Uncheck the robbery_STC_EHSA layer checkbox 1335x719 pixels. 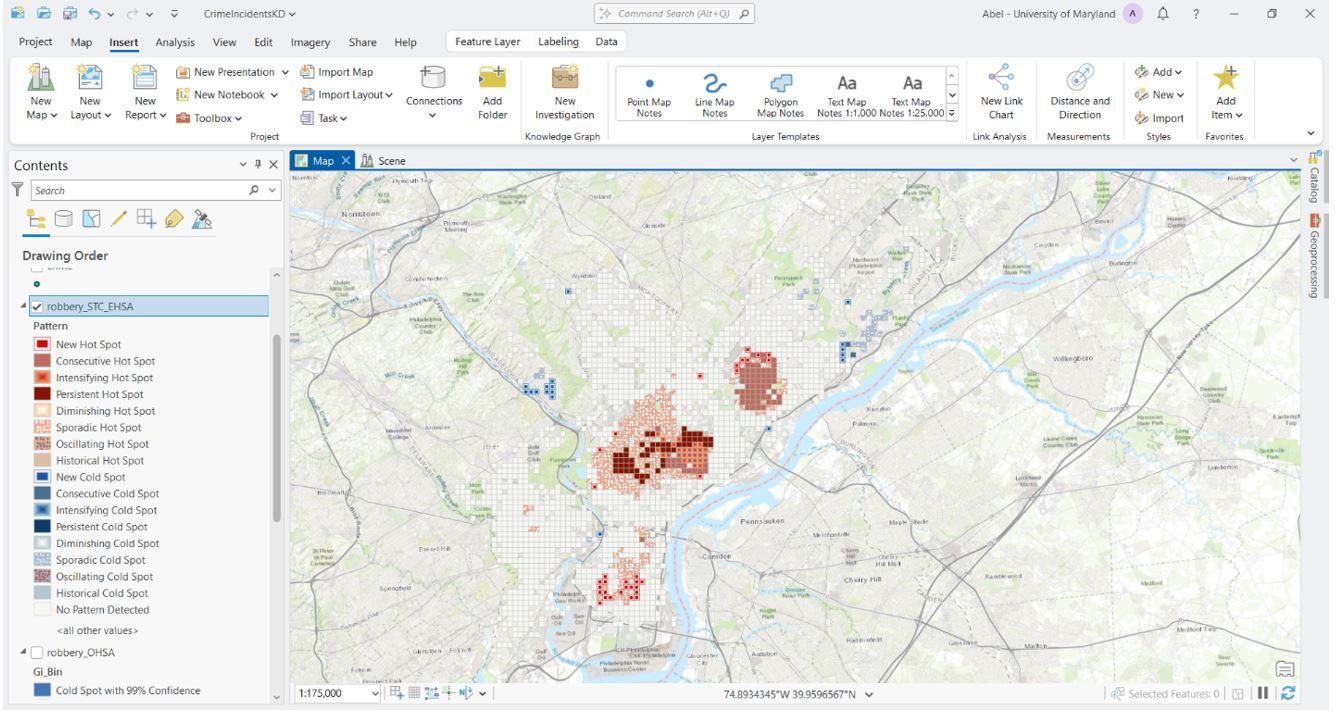click(37, 307)
